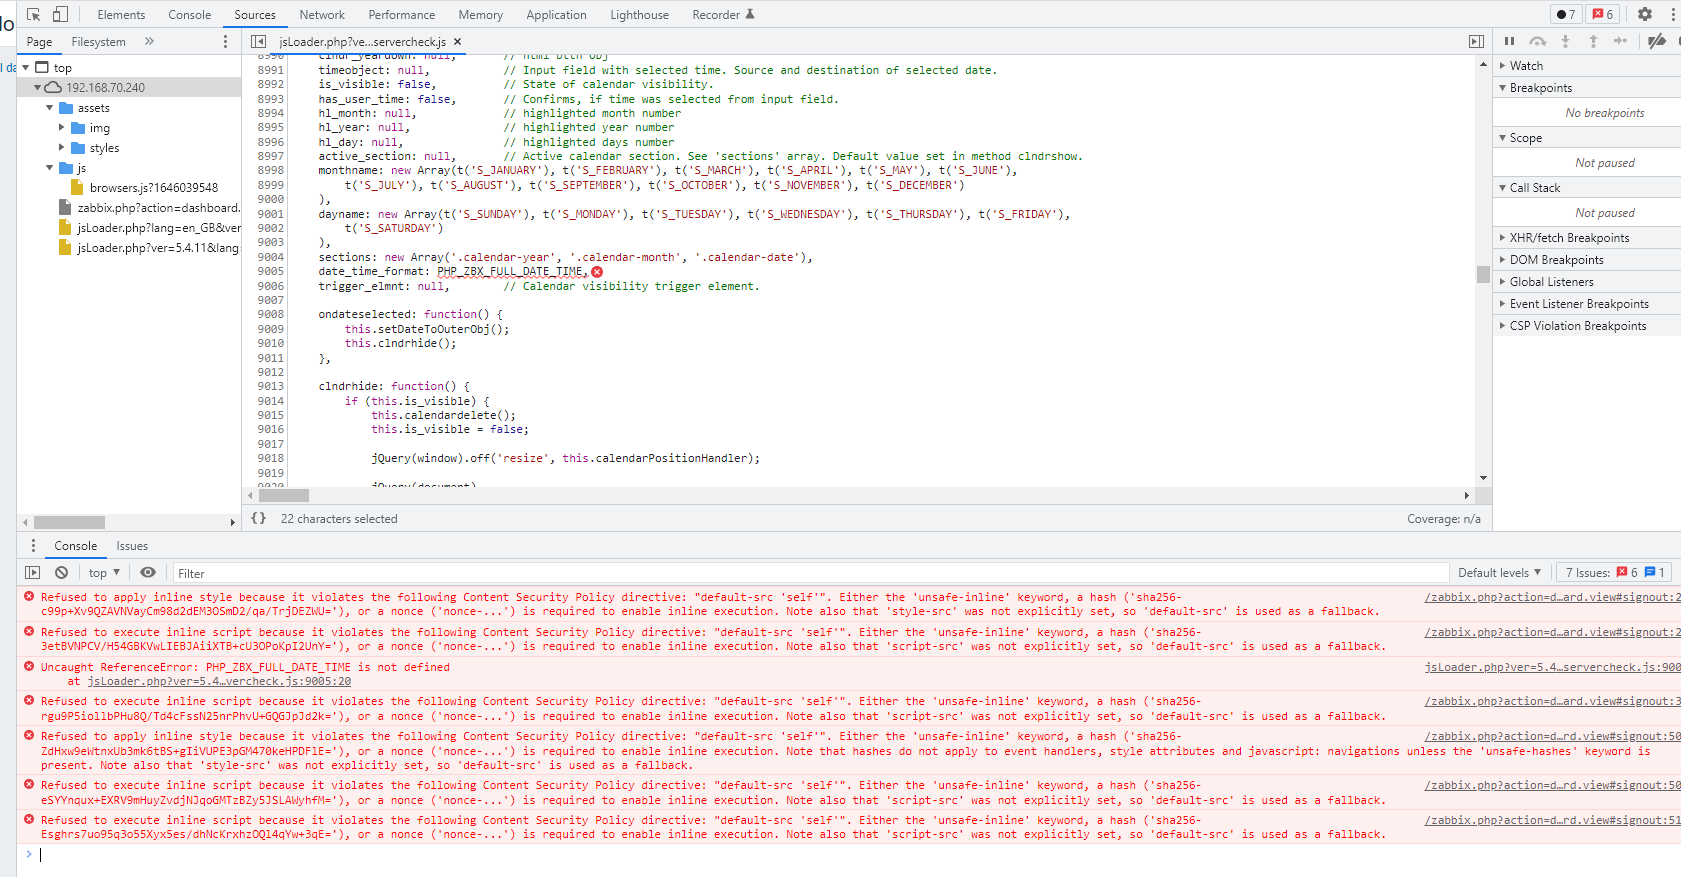Open zabbix.php?action=dashboard file

tap(150, 207)
